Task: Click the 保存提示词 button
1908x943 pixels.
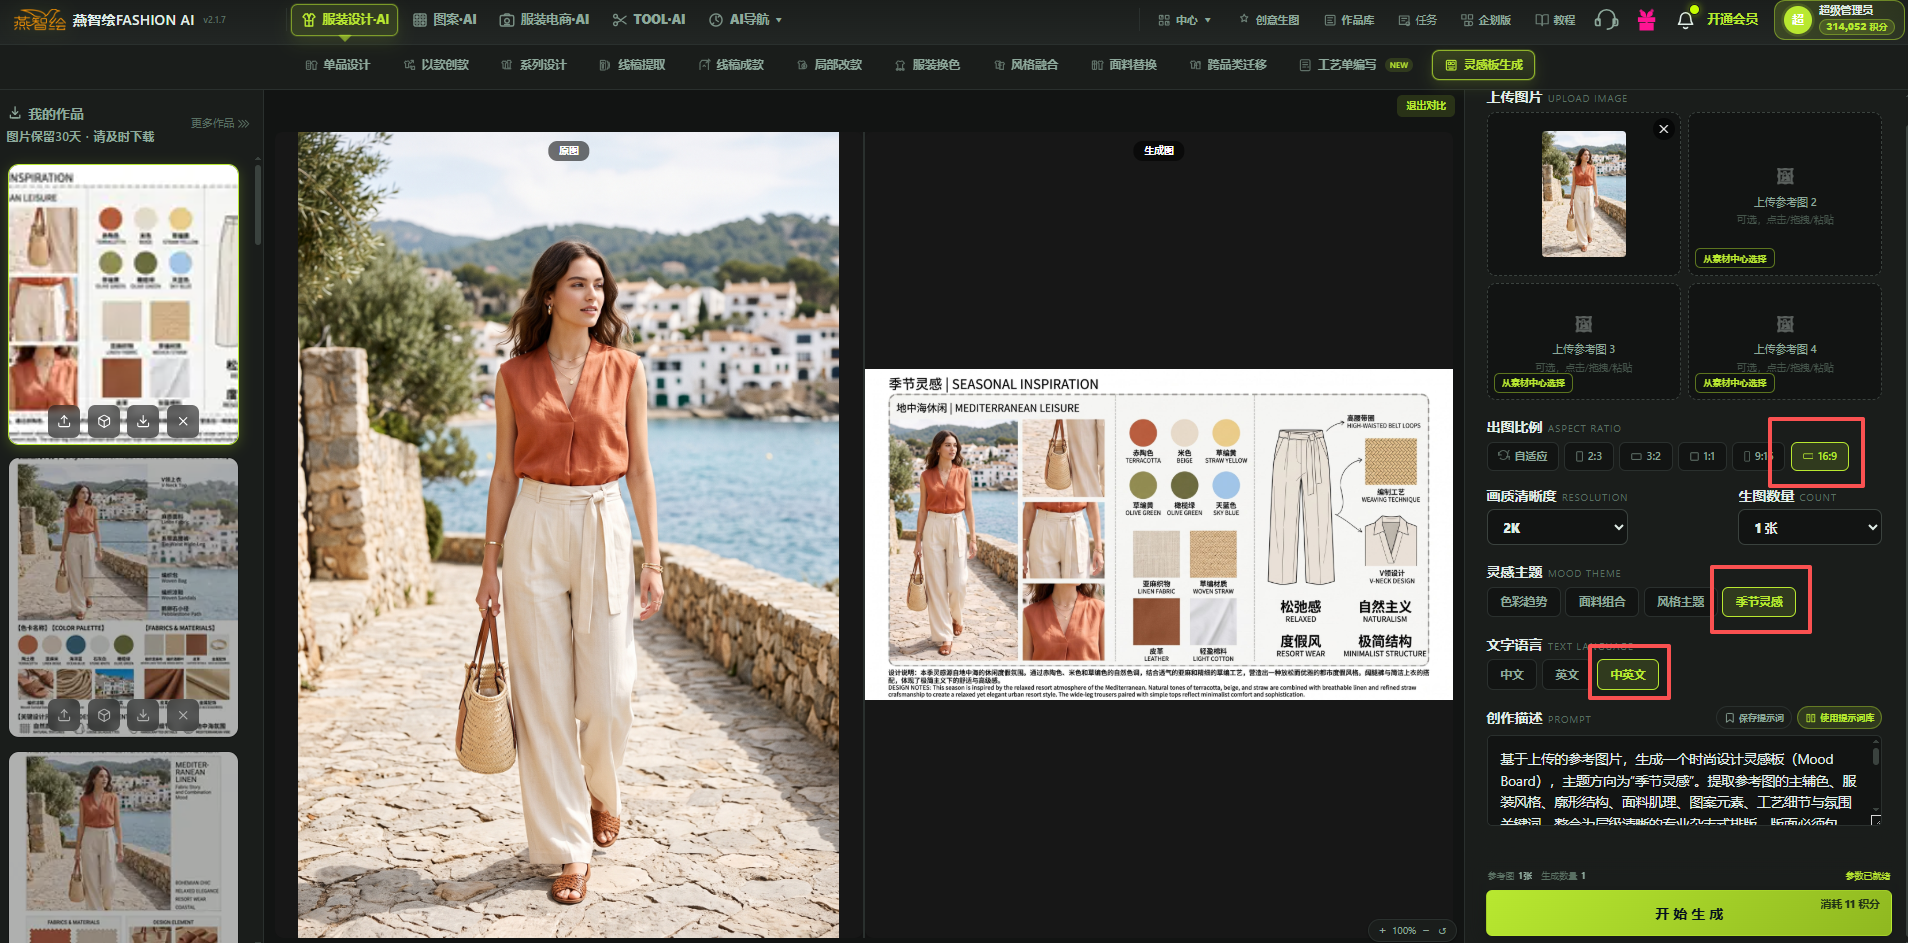Action: [x=1754, y=718]
